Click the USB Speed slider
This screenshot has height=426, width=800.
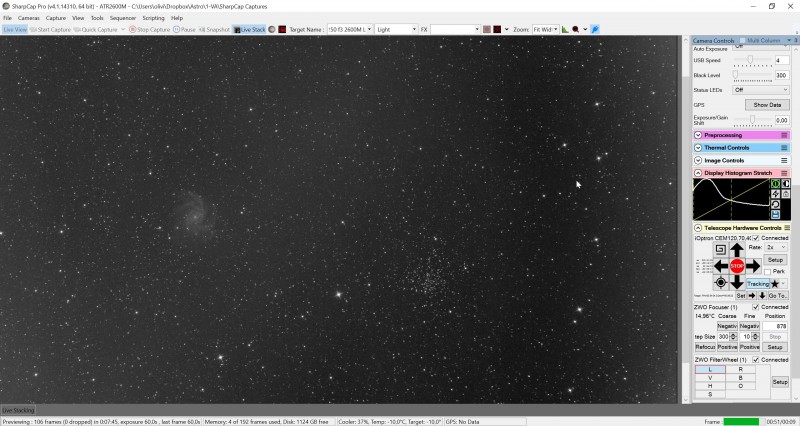(x=753, y=60)
